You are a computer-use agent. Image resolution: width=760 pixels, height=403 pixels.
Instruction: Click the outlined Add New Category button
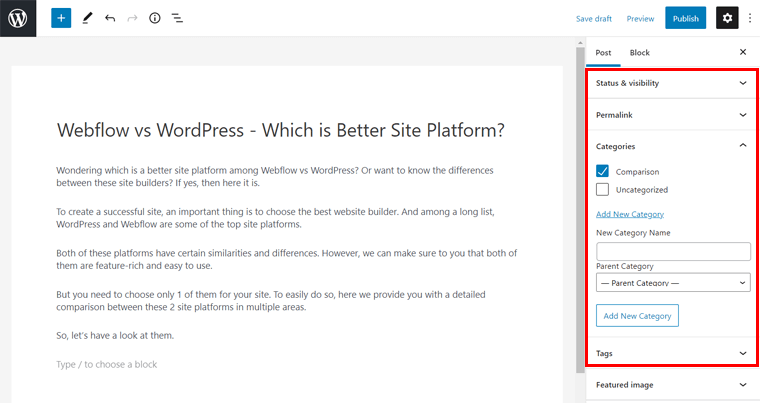coord(637,316)
